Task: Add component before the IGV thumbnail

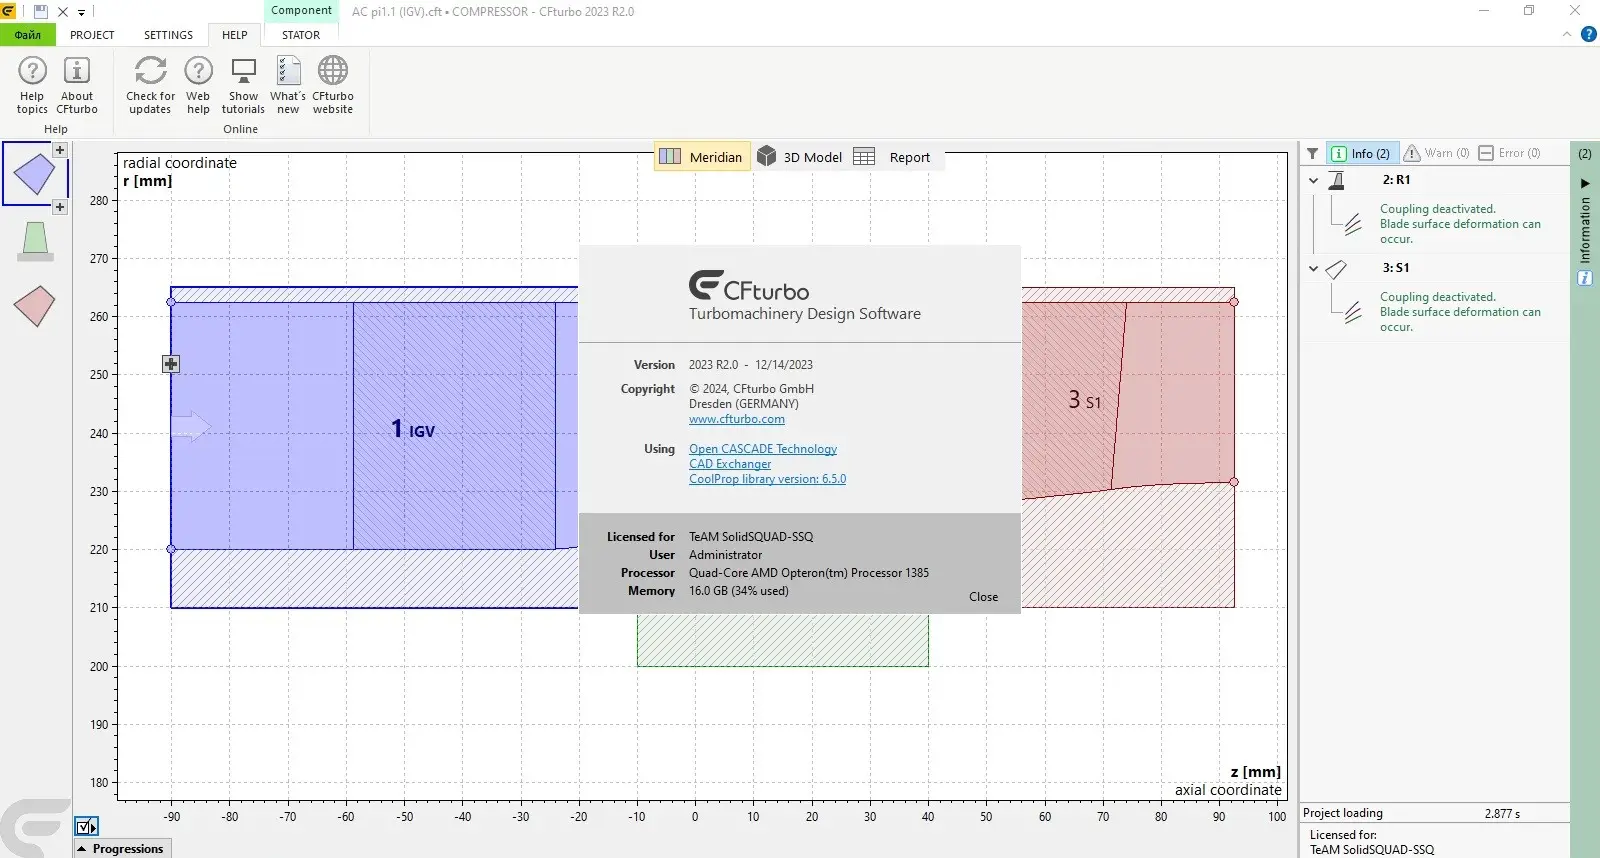Action: pyautogui.click(x=60, y=150)
